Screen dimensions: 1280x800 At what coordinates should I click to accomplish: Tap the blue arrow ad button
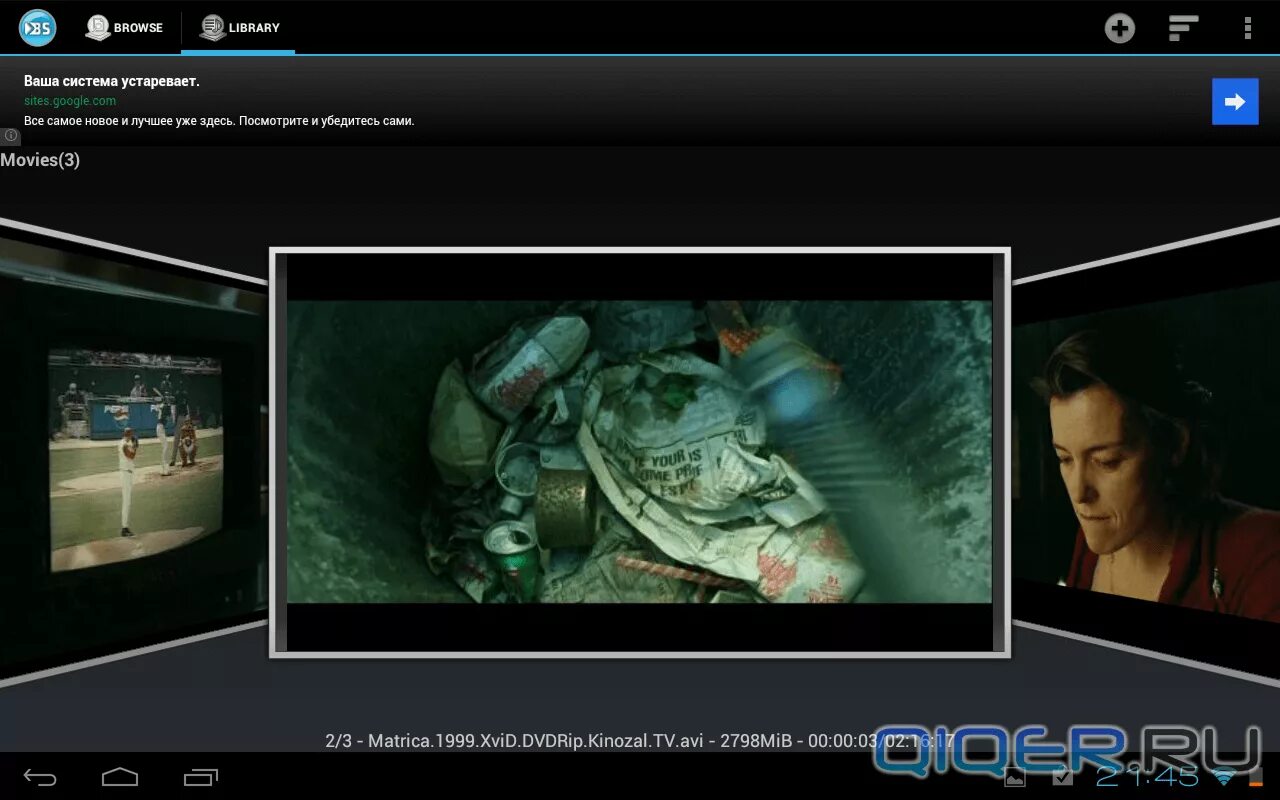(x=1235, y=101)
